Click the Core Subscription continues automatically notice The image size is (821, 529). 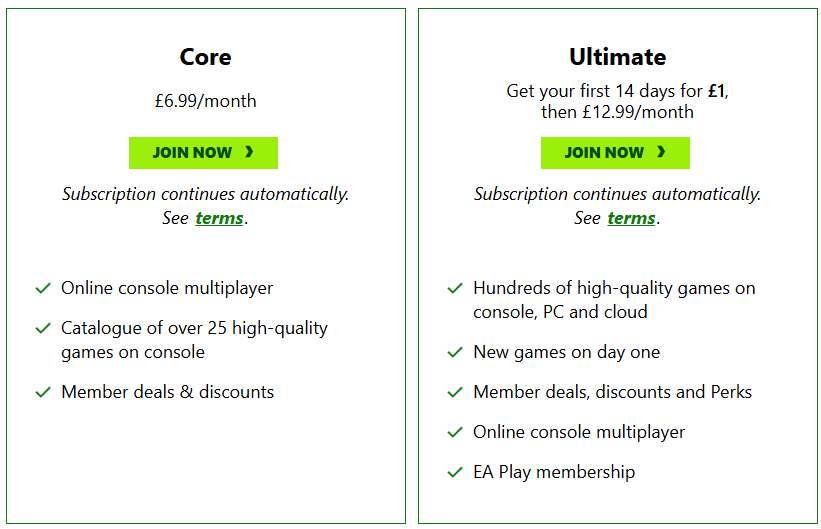(x=205, y=194)
